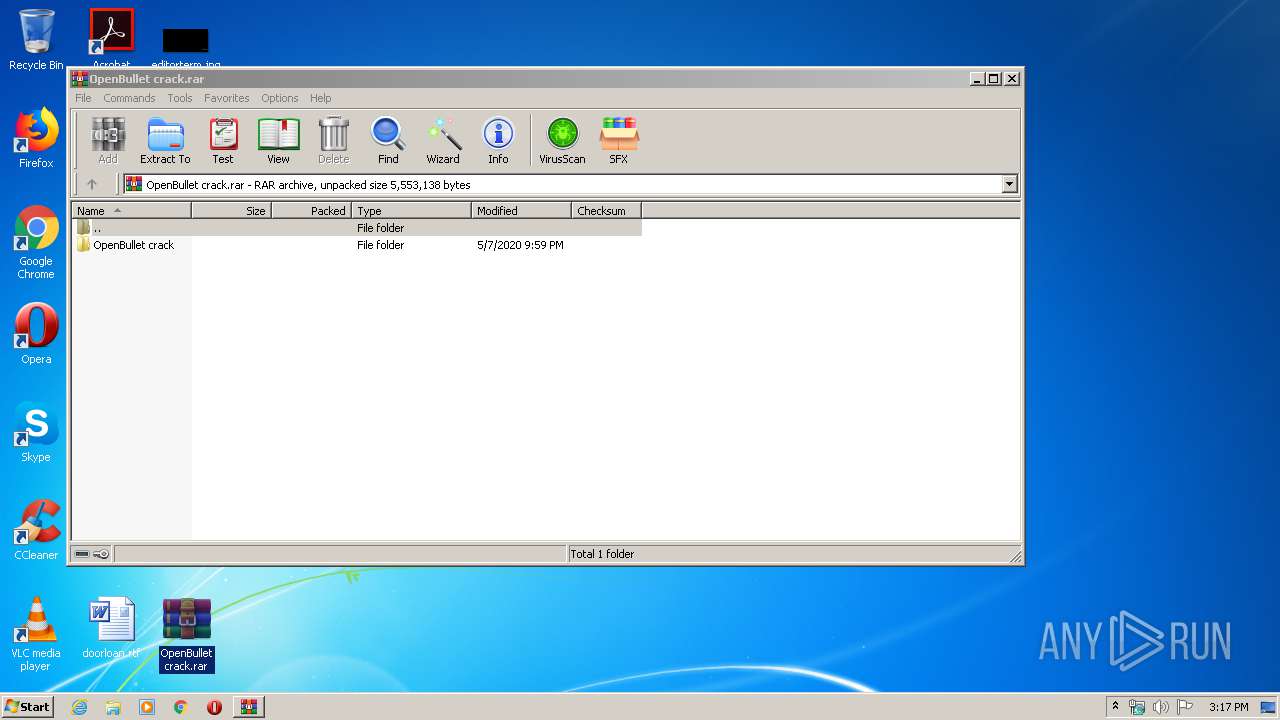Sort by the Type column header

click(x=411, y=211)
